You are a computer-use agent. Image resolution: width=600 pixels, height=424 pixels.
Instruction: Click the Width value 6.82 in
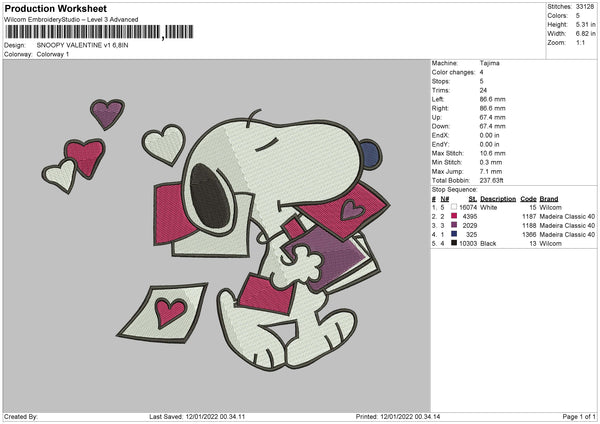585,34
